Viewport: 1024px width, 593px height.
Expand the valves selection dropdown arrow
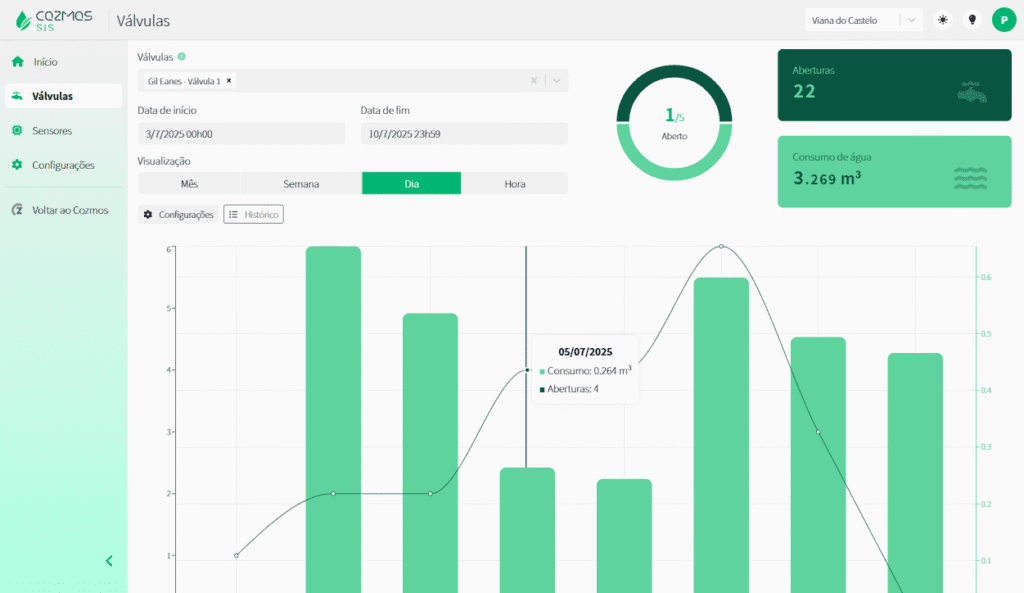(556, 81)
